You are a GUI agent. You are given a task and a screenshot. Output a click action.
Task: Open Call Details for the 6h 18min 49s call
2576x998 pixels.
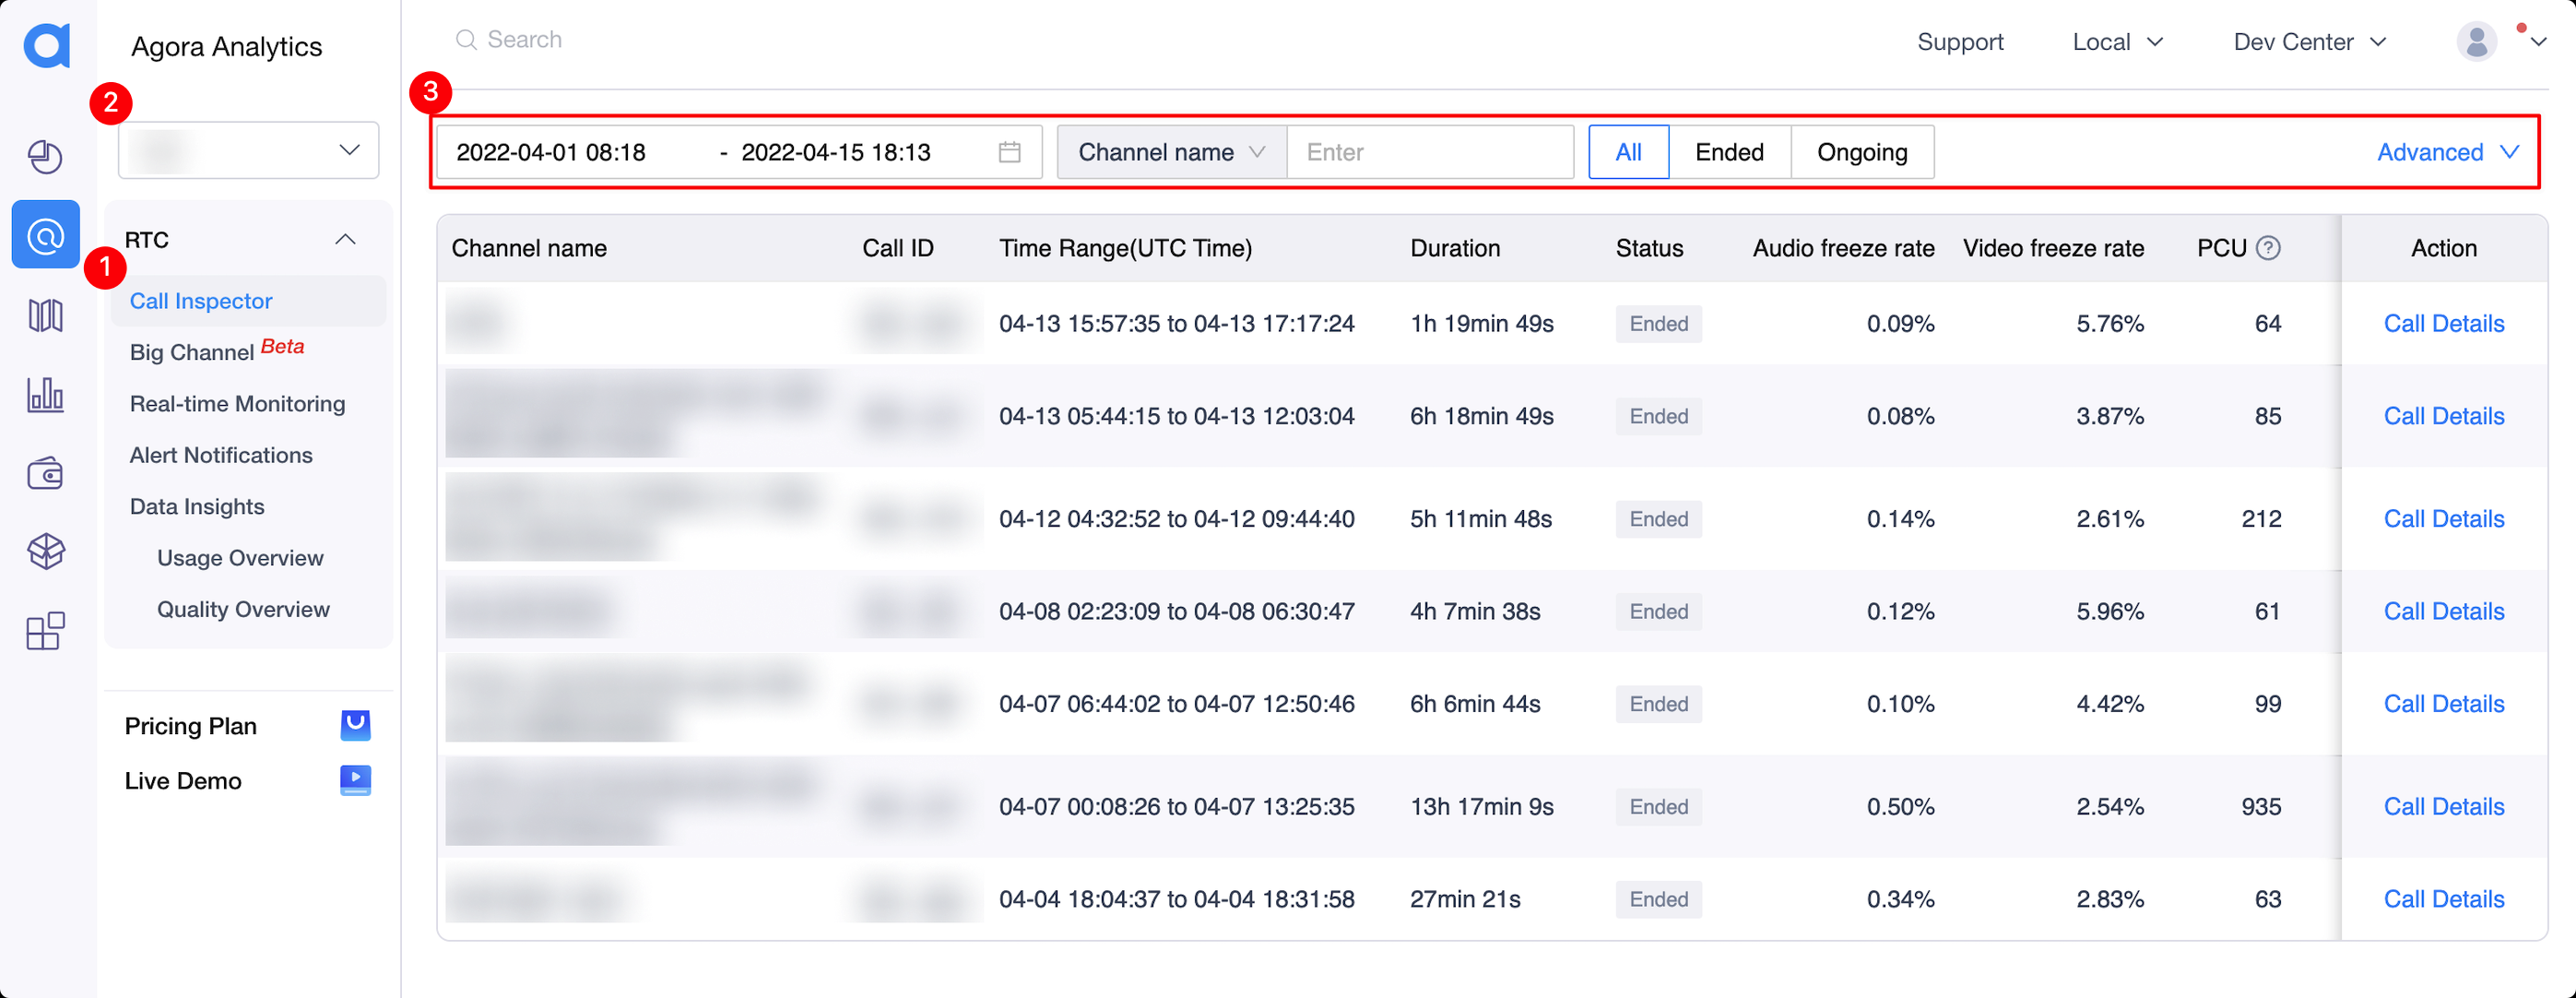2443,416
